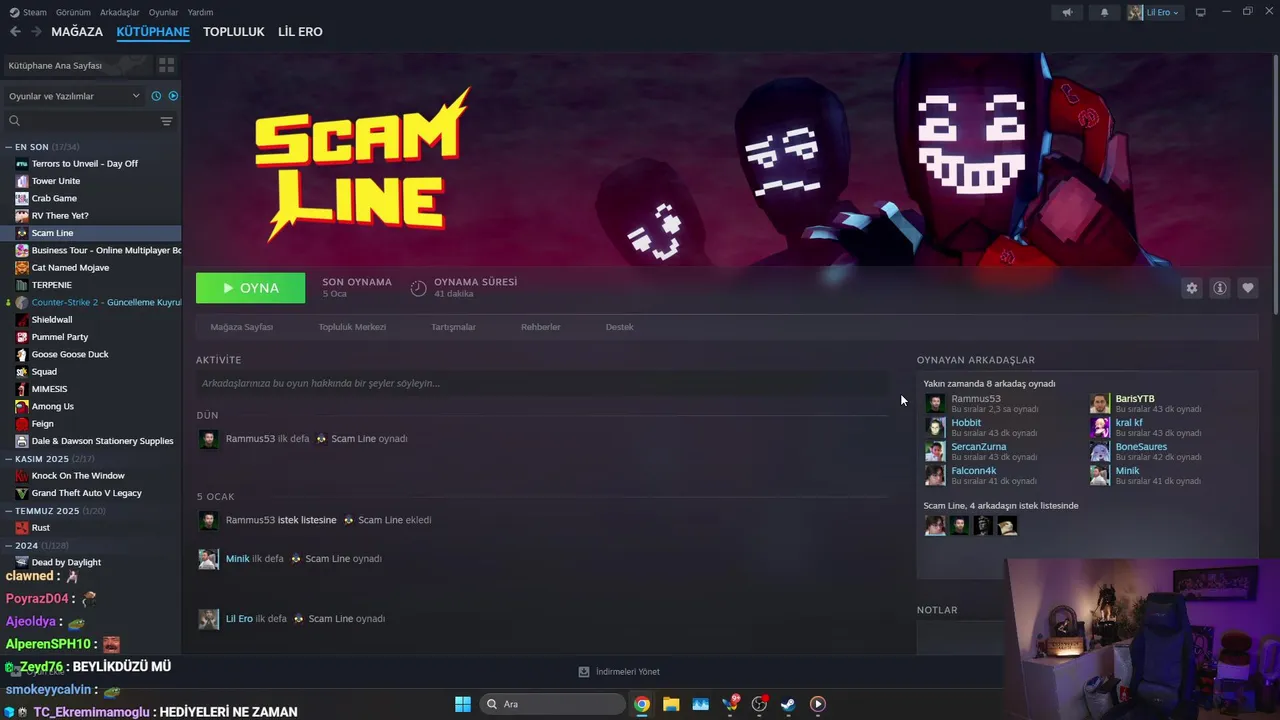Viewport: 1280px width, 720px height.
Task: Click İndirmeleri Yönet at the bottom
Action: click(x=627, y=672)
